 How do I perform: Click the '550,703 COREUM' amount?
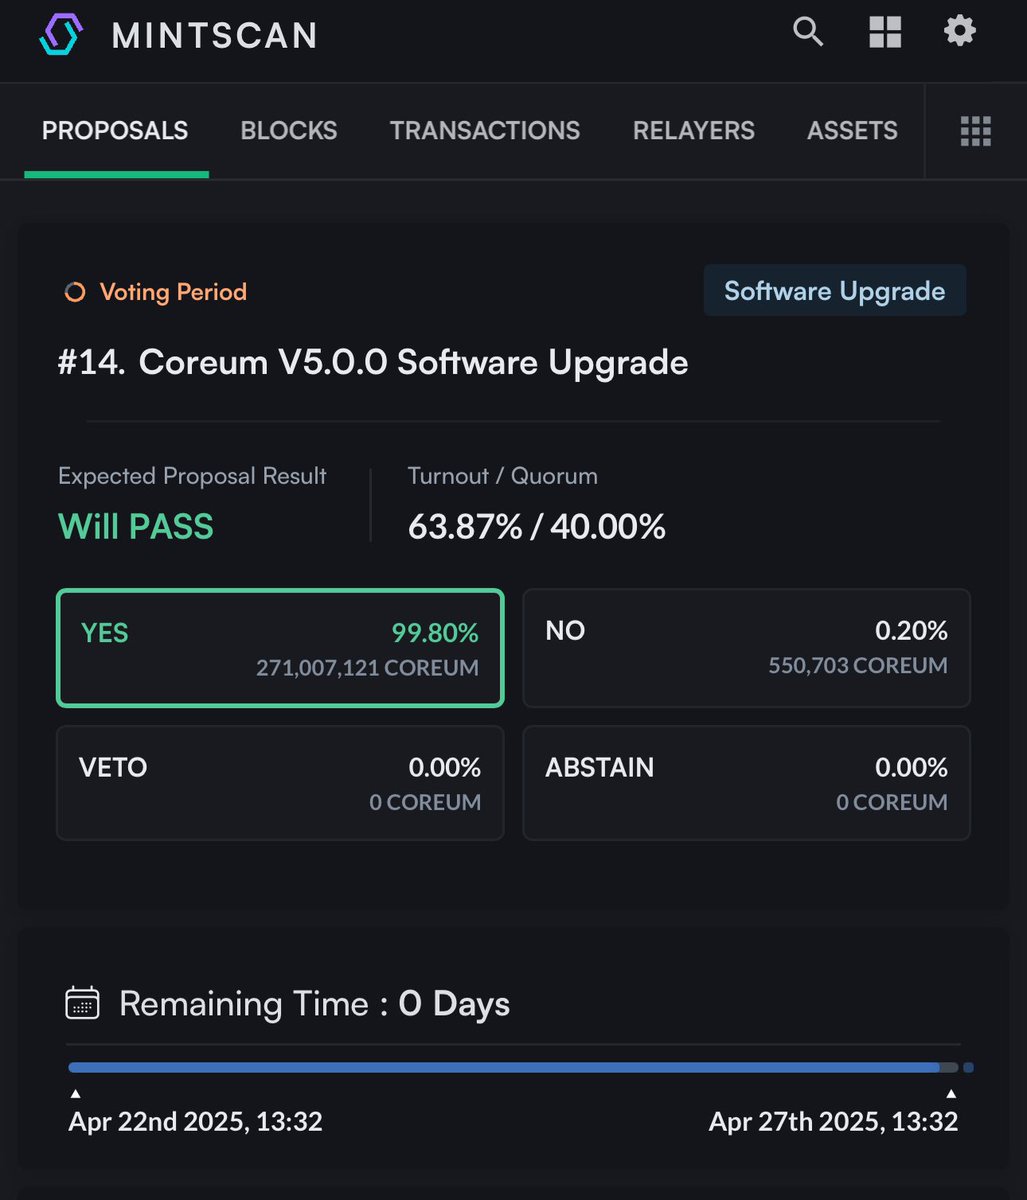[858, 666]
